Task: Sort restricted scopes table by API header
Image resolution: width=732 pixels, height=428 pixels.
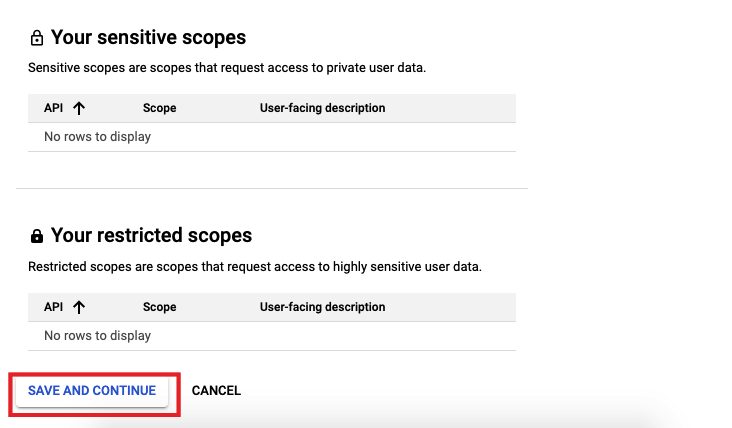Action: tap(53, 307)
